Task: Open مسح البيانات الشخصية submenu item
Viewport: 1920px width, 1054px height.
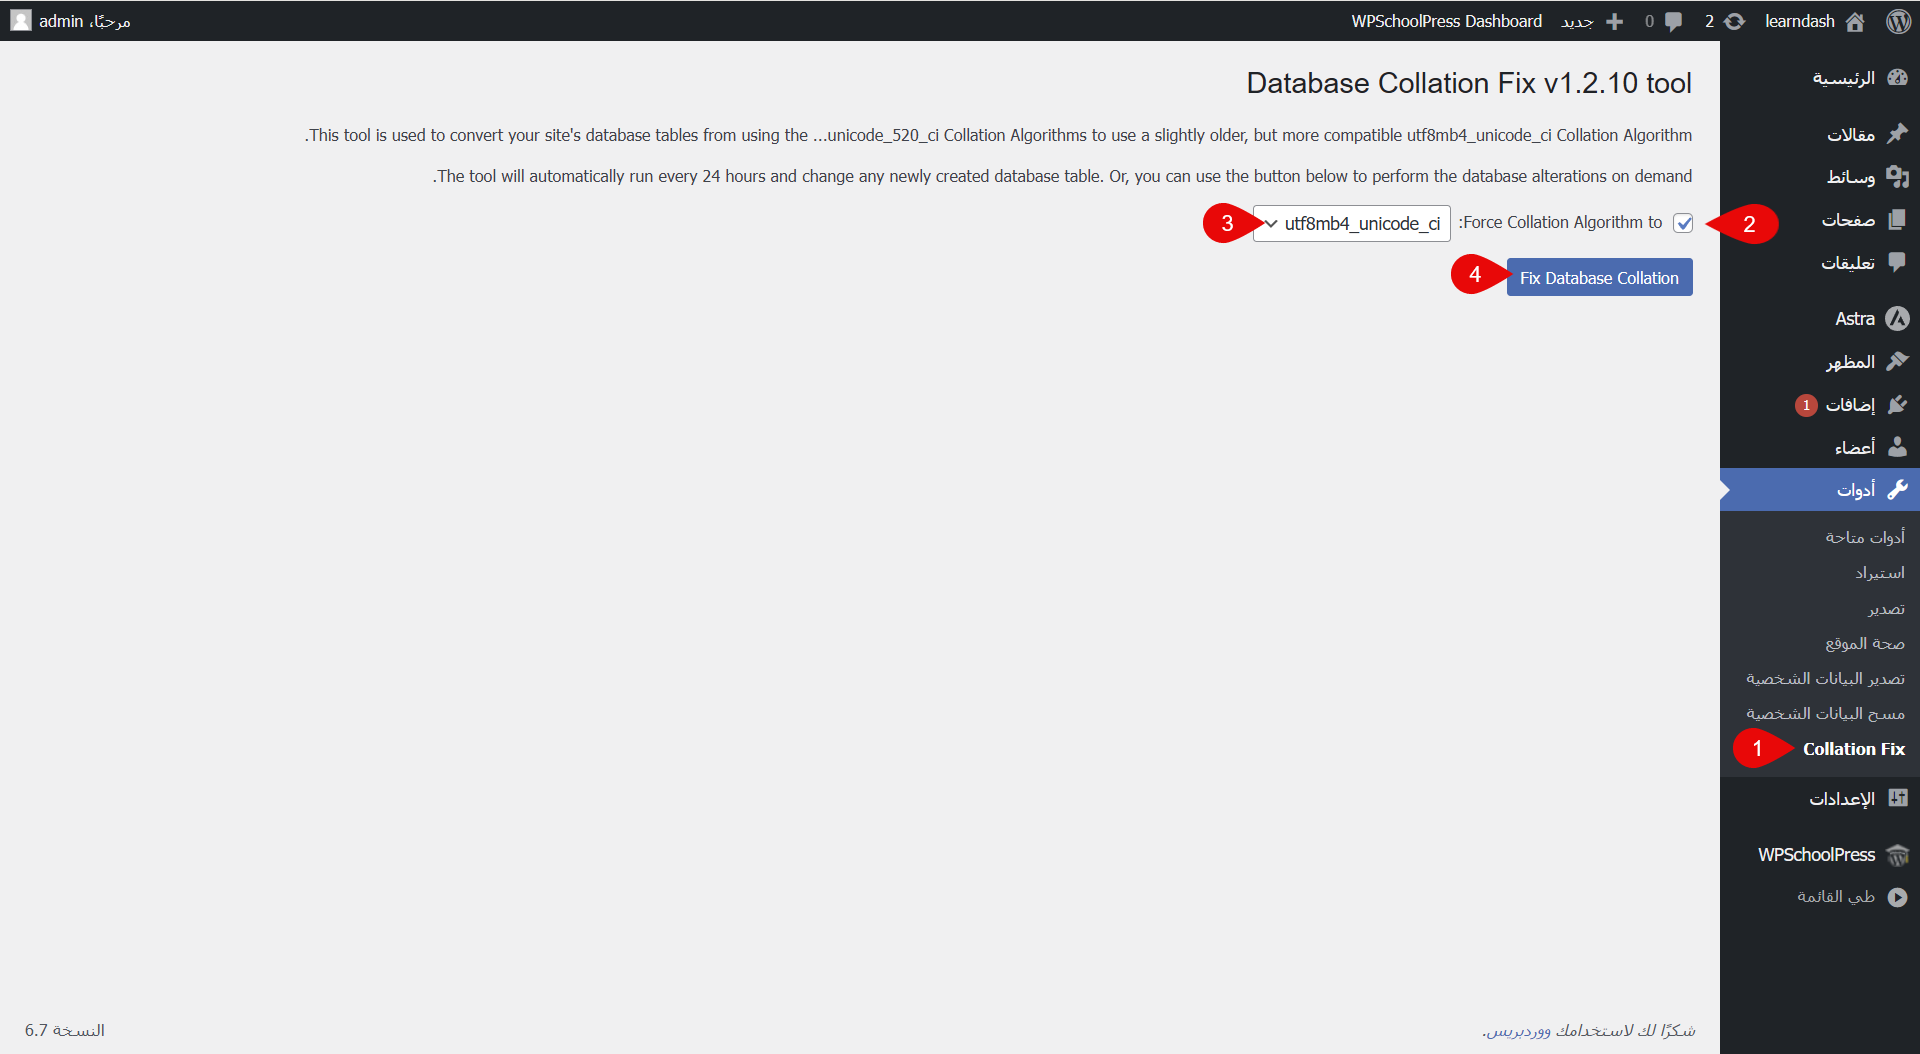Action: 1825,713
